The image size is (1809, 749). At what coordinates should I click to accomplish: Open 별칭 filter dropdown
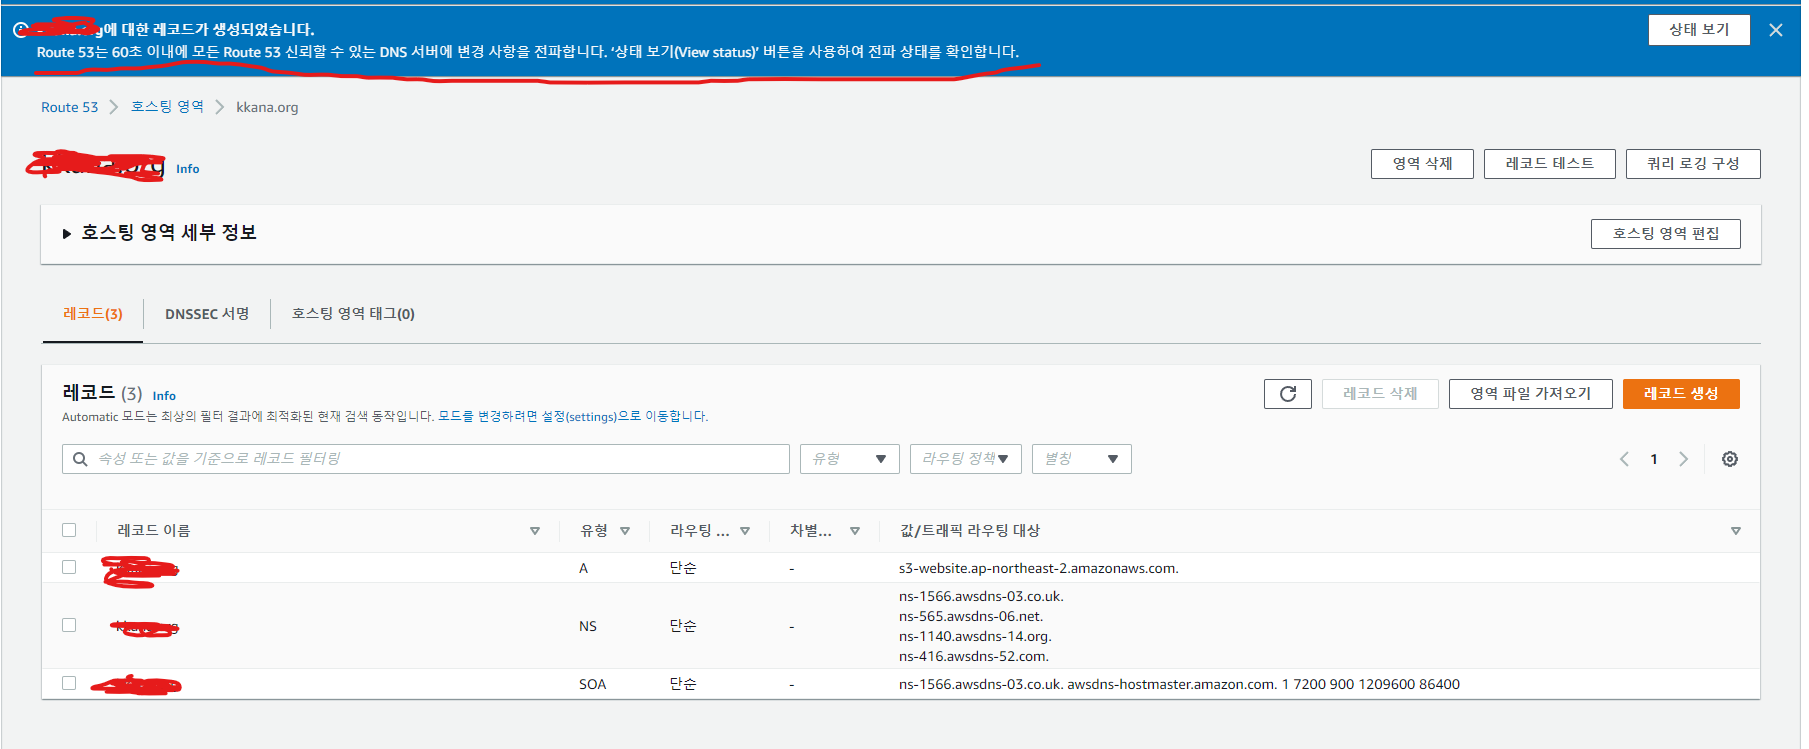[x=1081, y=459]
